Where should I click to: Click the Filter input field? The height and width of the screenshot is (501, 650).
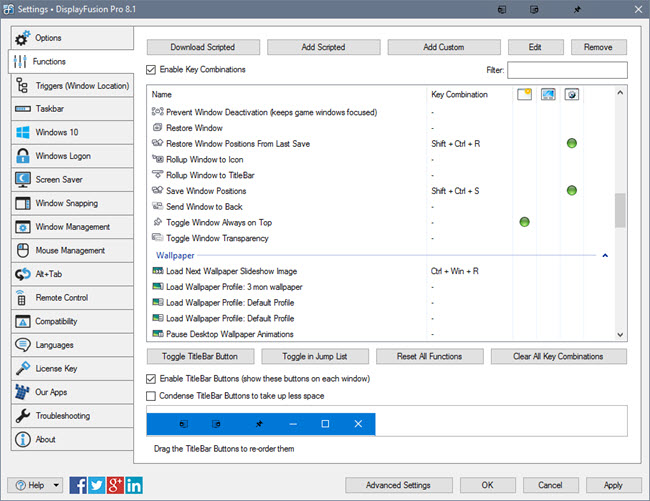point(567,70)
